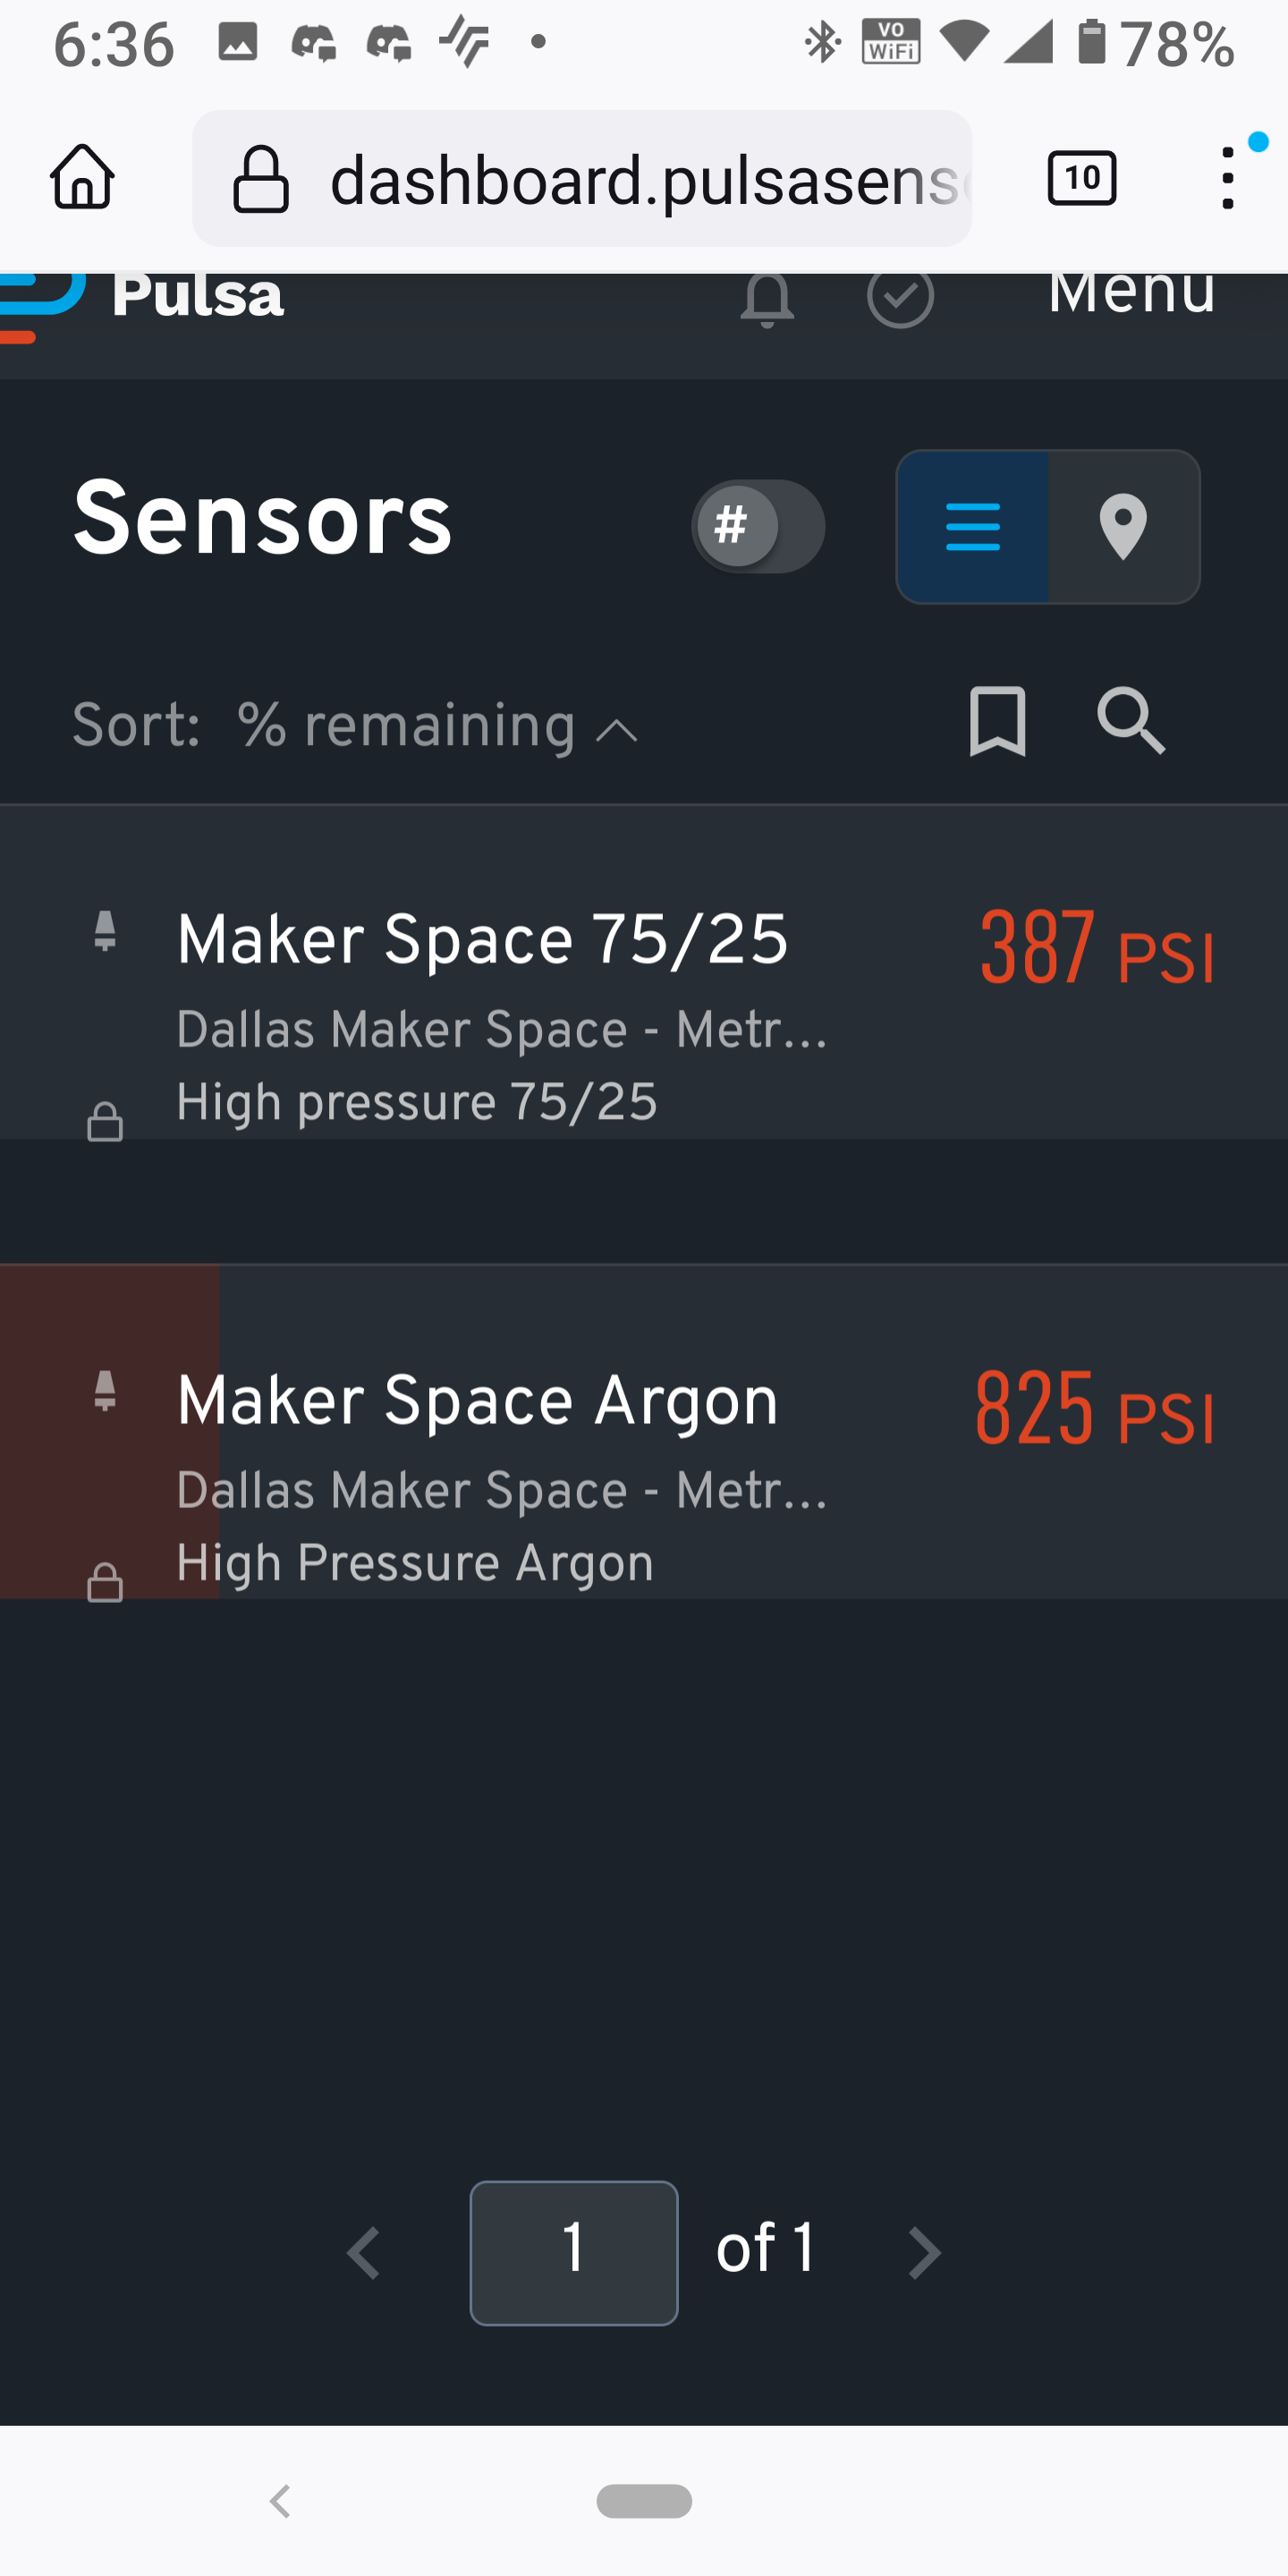Switch to map location view
This screenshot has width=1288, height=2576.
click(x=1123, y=527)
